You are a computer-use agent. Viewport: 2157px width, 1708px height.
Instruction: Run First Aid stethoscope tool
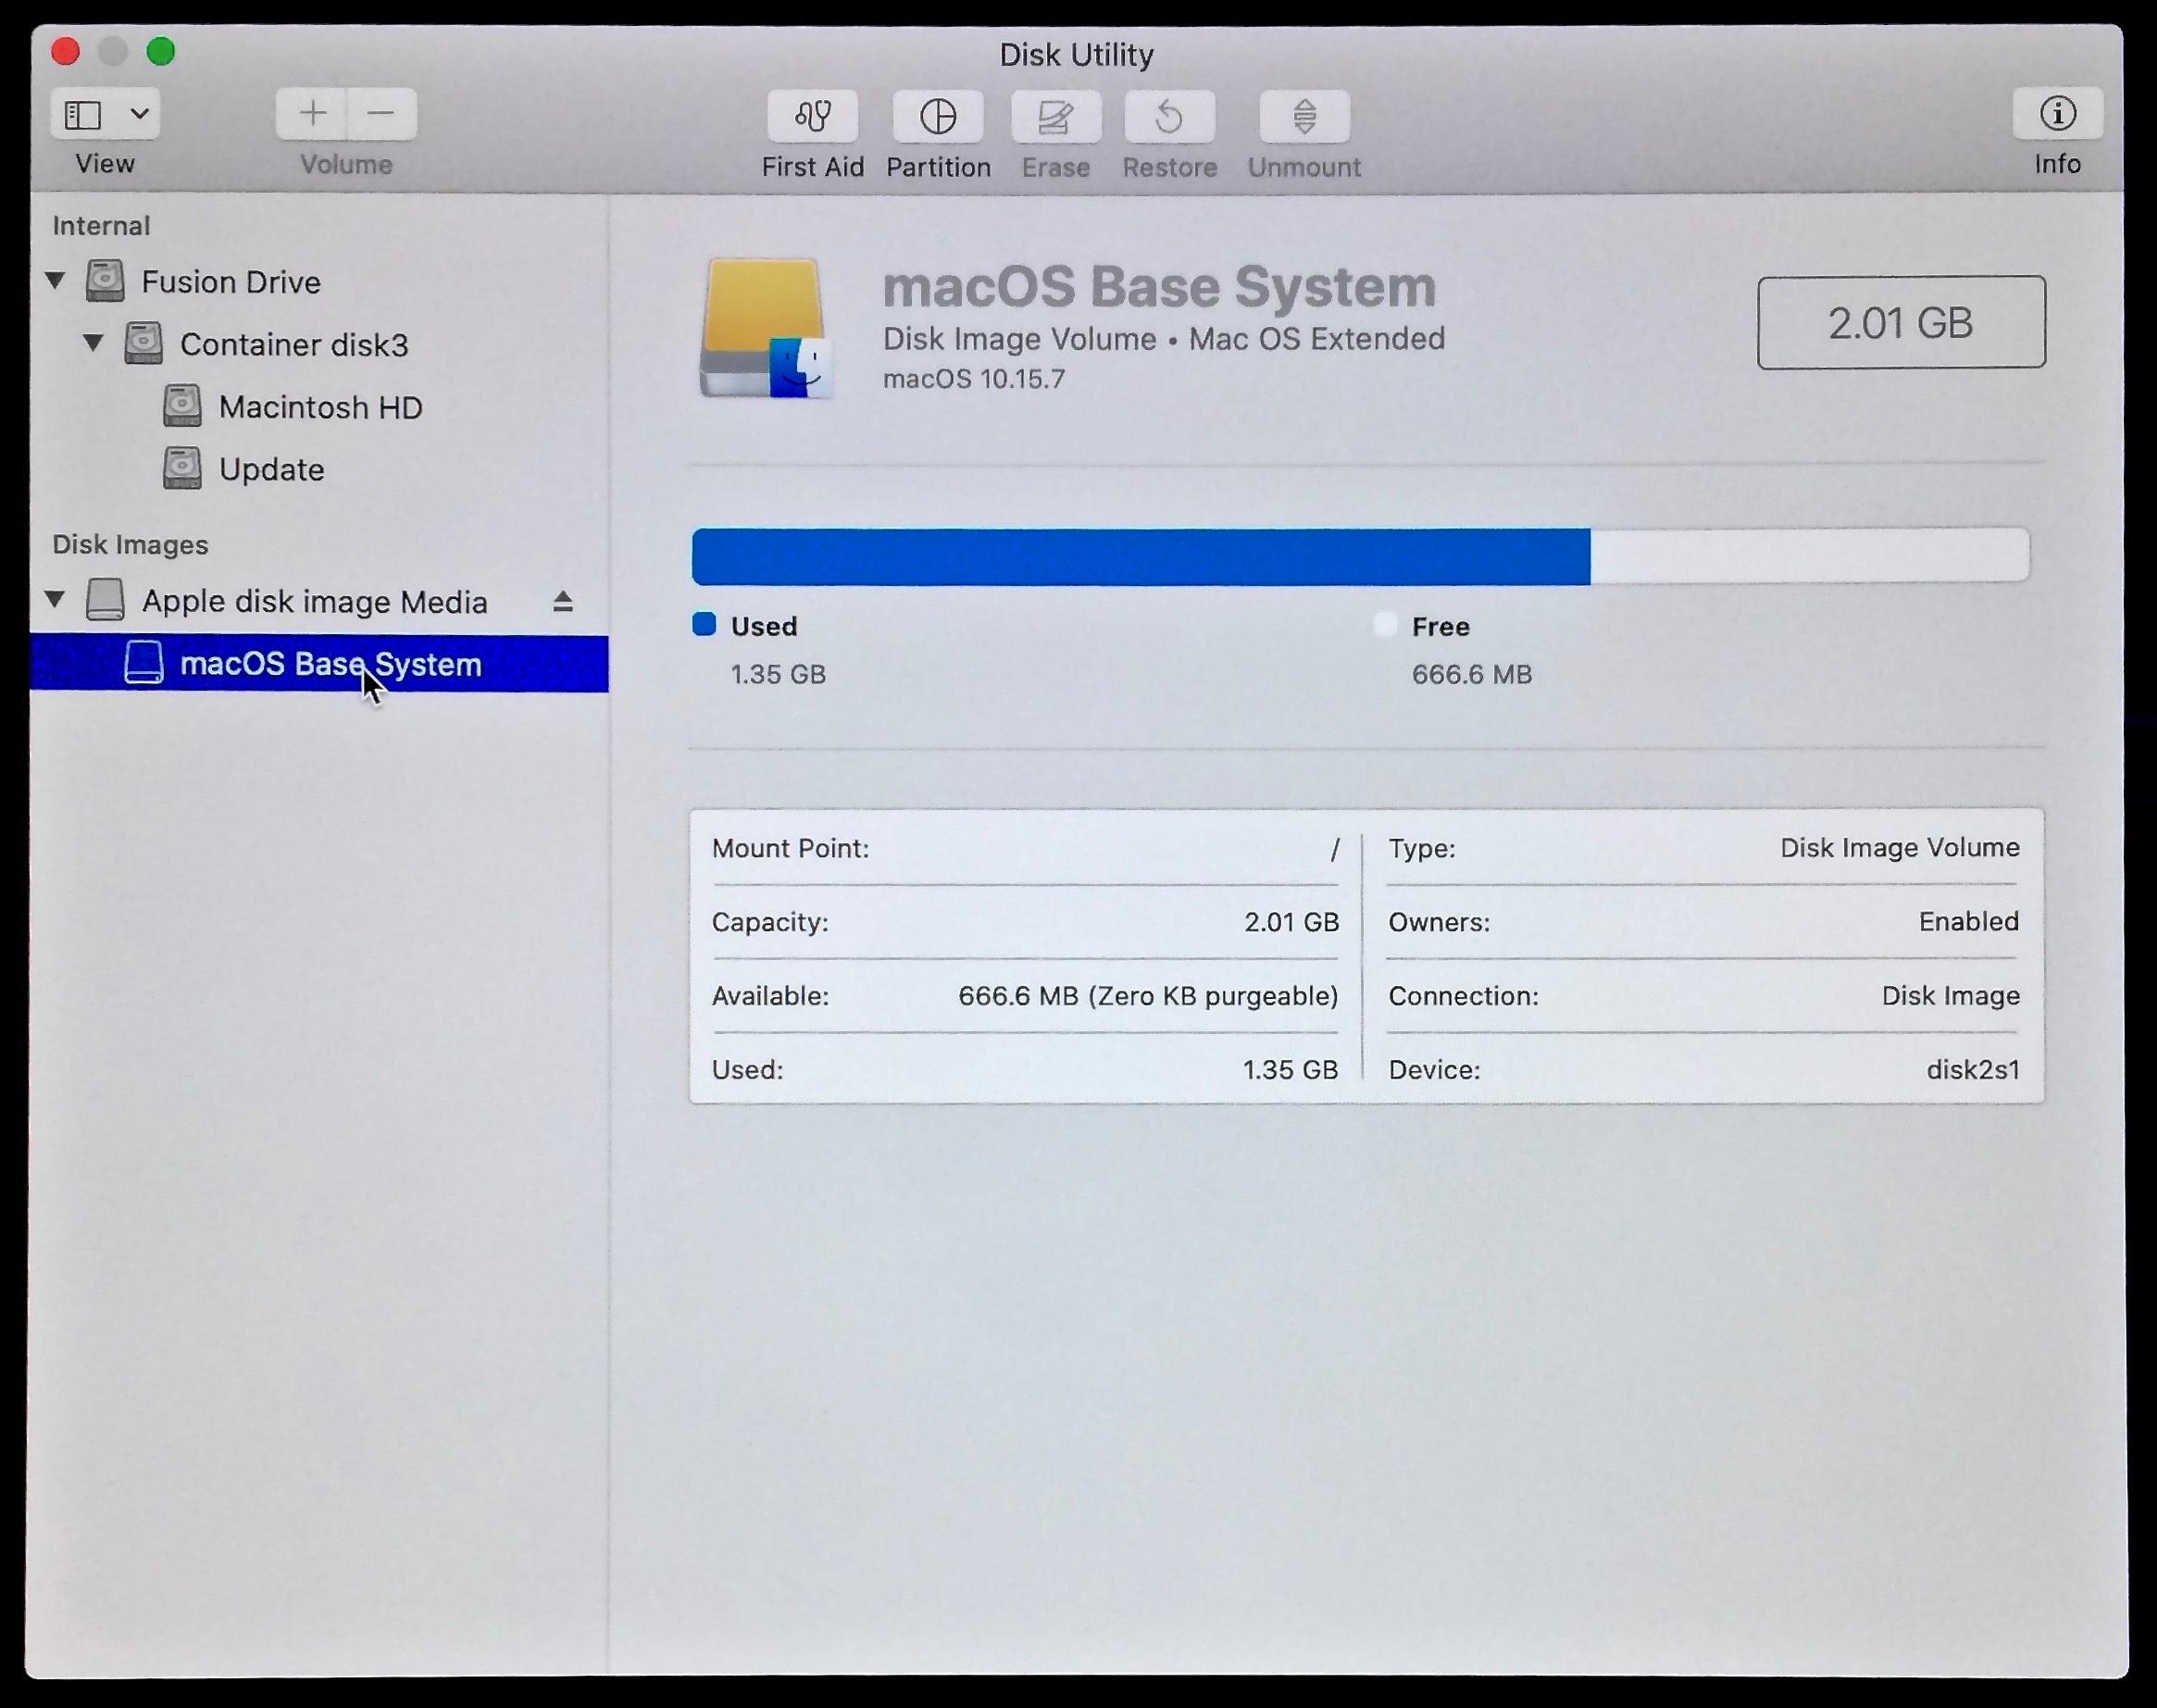[812, 117]
